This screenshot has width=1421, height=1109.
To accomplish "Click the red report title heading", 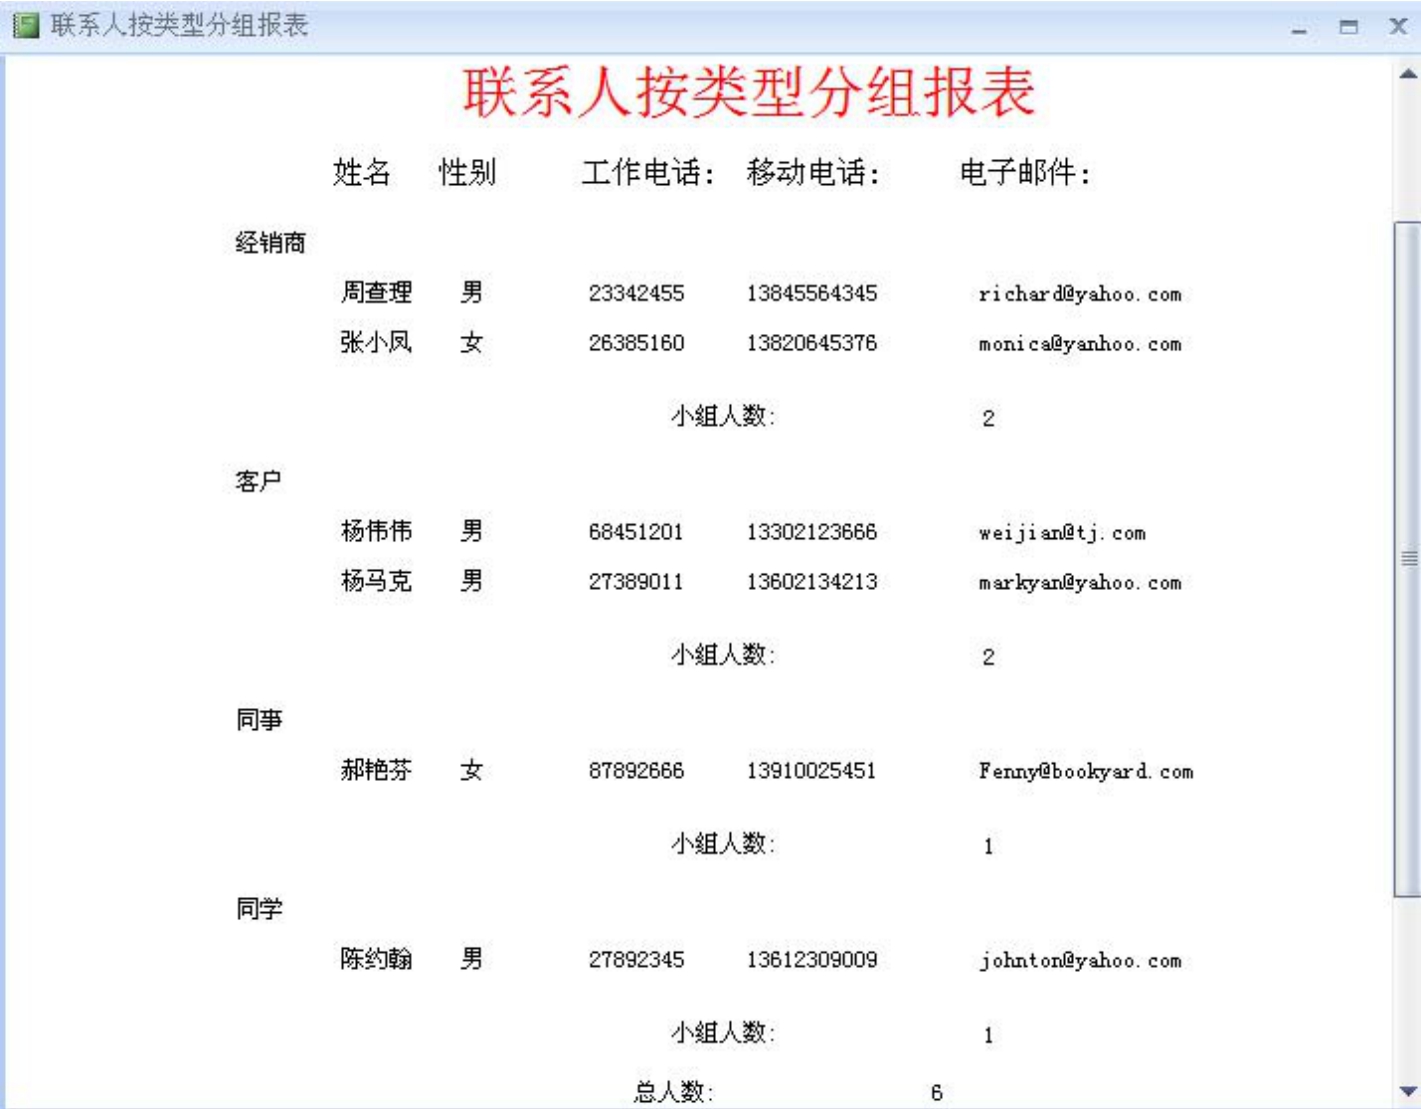I will (748, 92).
